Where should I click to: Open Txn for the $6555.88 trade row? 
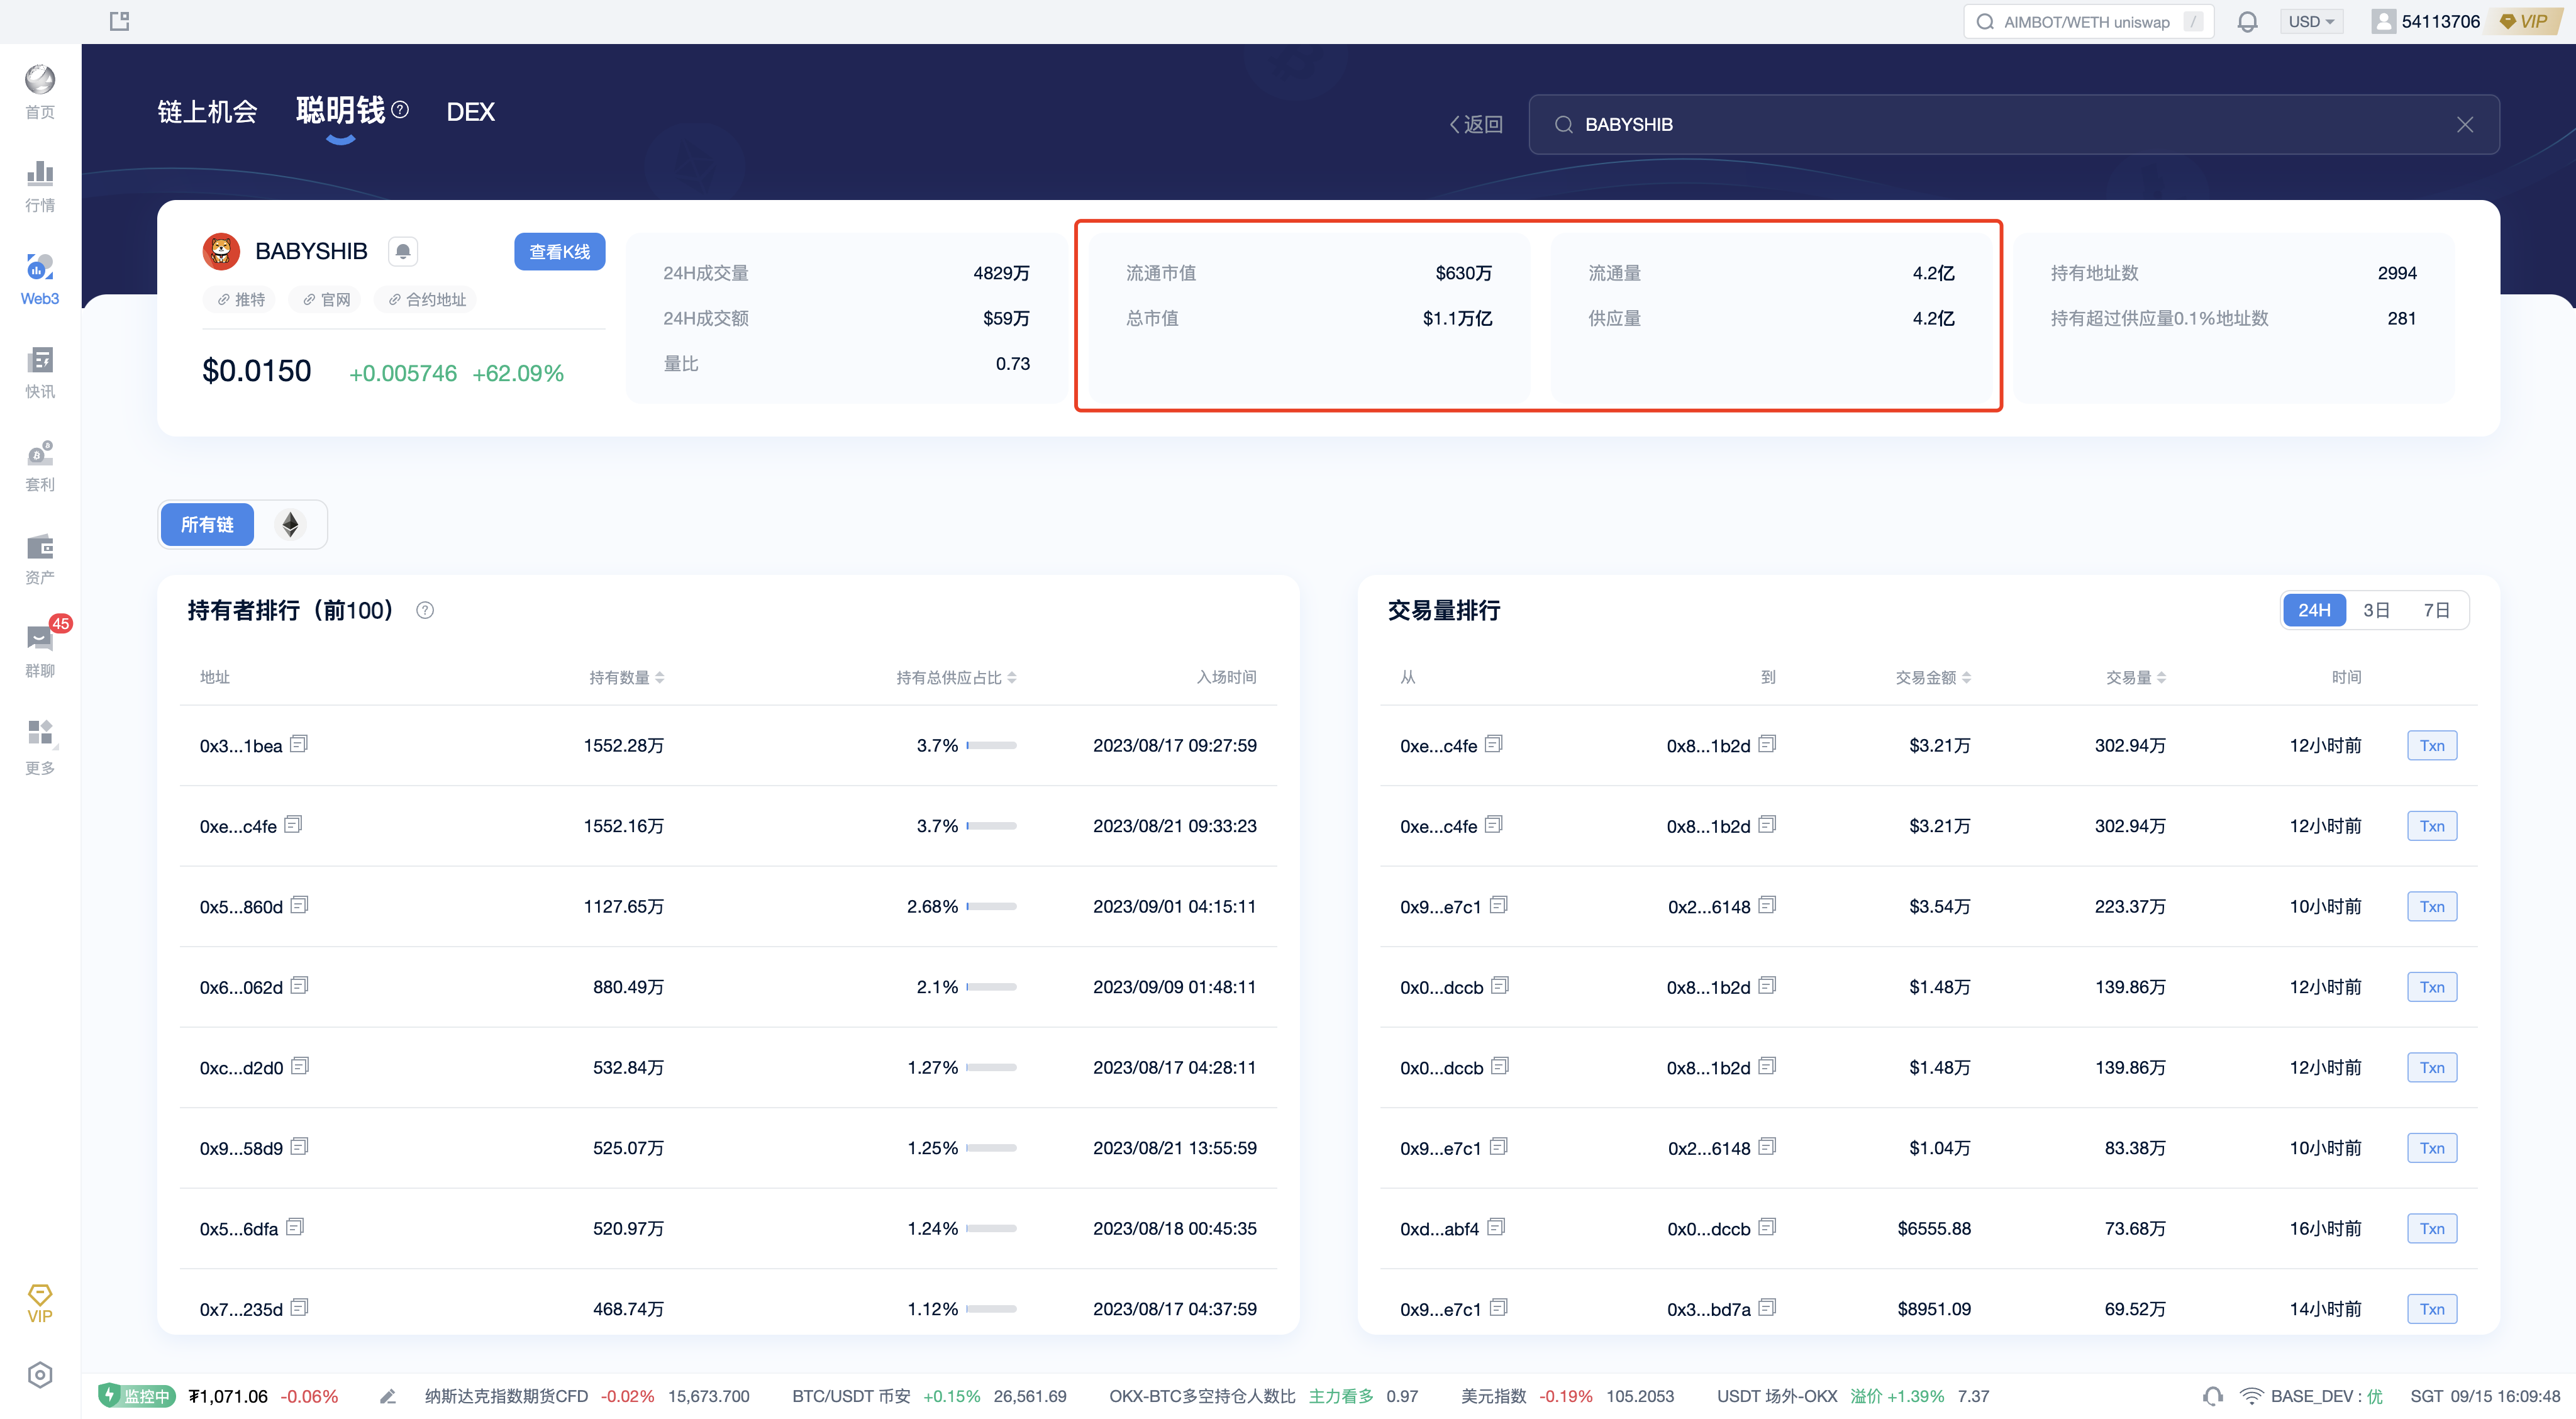click(x=2432, y=1228)
